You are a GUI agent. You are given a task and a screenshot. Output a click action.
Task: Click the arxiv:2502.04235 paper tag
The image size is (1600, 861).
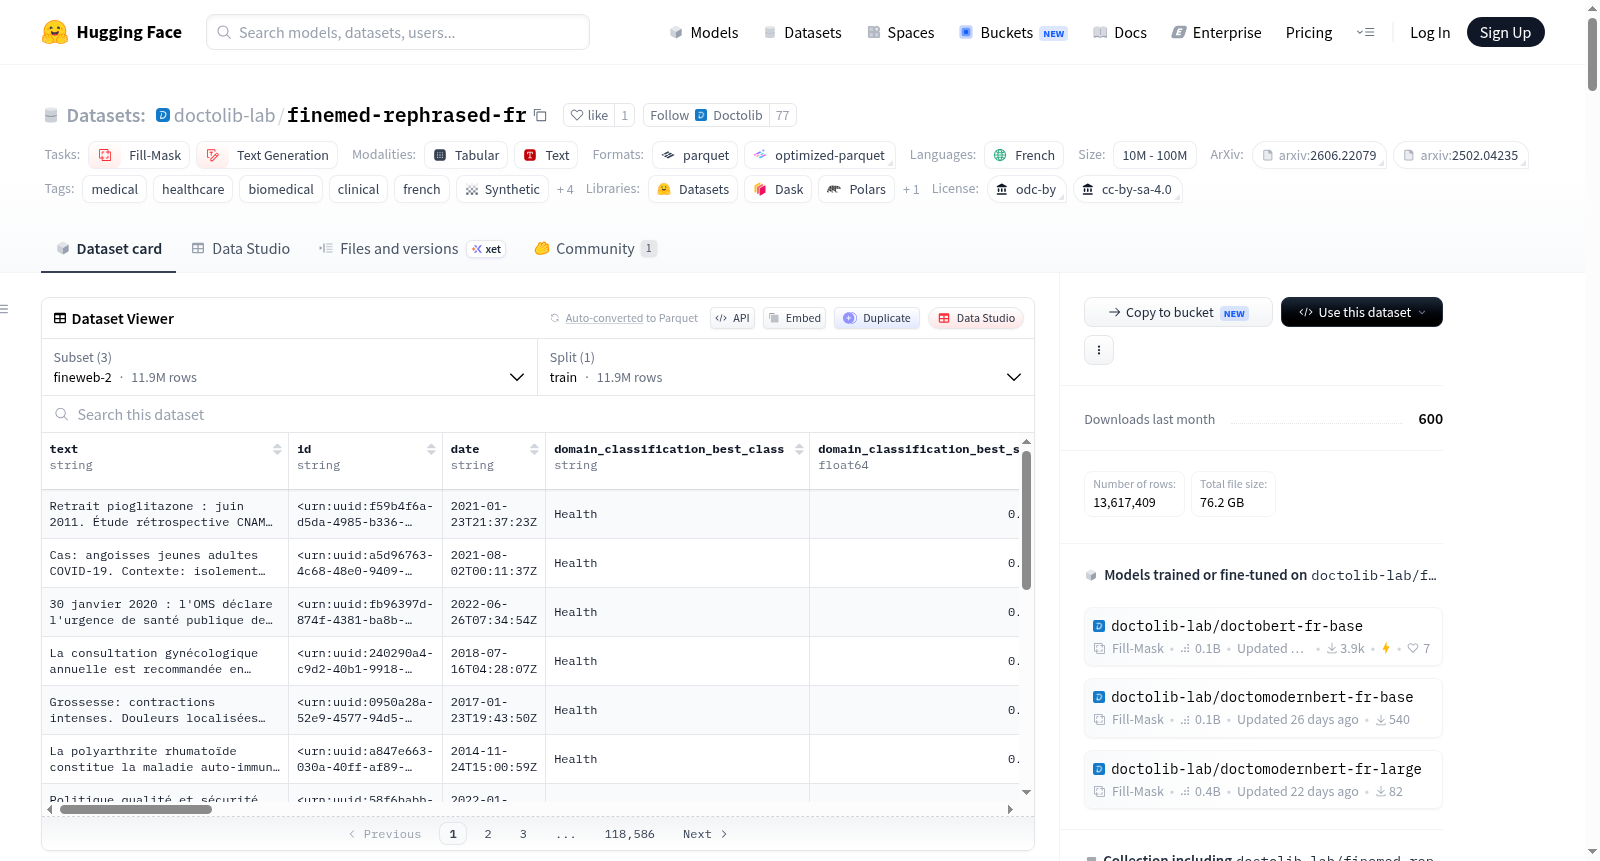pyautogui.click(x=1461, y=155)
